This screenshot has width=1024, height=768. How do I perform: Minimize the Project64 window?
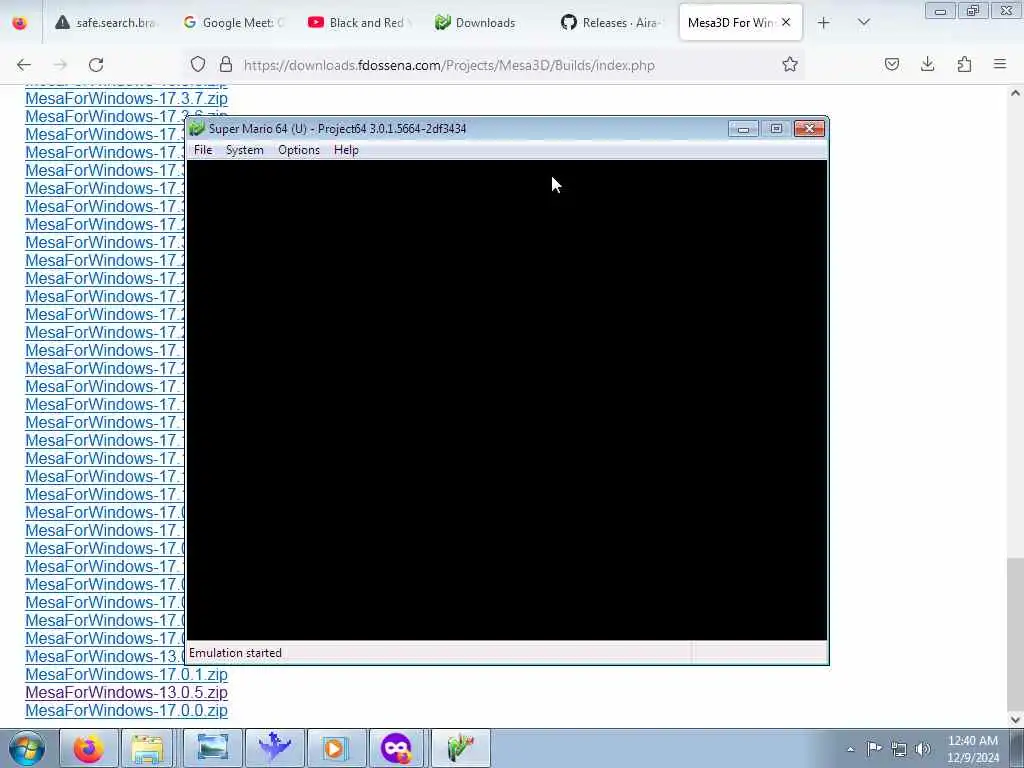pyautogui.click(x=743, y=129)
